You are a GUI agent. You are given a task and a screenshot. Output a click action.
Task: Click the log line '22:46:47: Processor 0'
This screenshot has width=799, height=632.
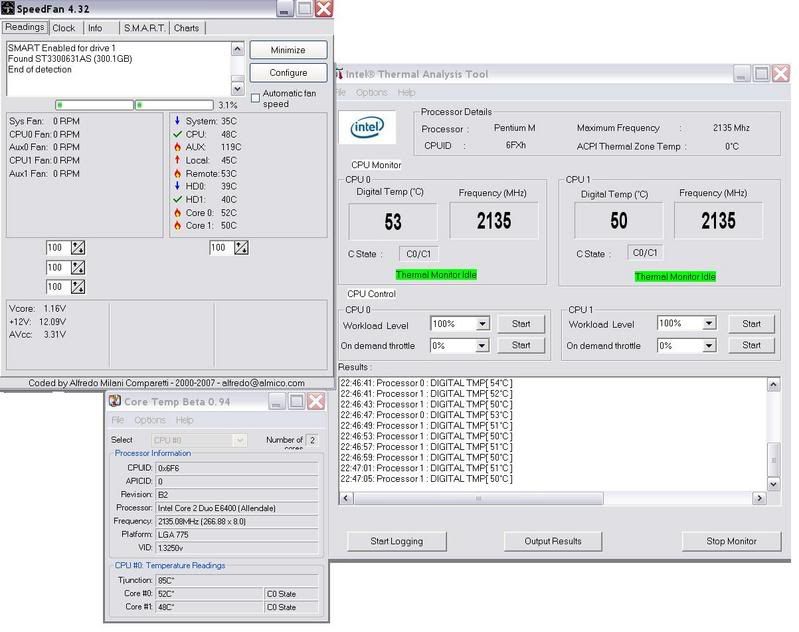[426, 415]
